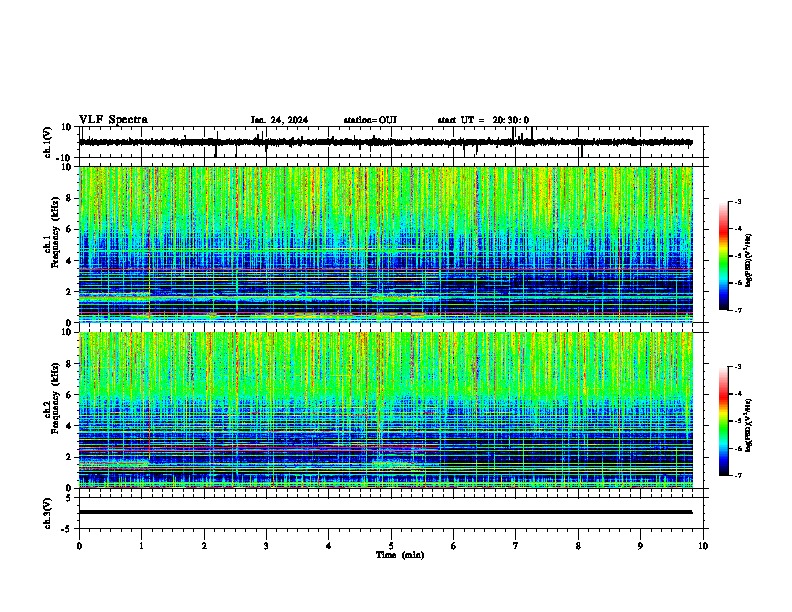Click time axis tick label "6"

point(454,546)
